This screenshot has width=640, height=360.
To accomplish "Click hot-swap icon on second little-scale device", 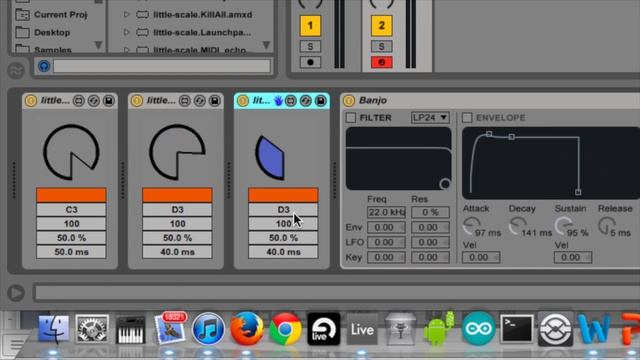I will coord(200,100).
